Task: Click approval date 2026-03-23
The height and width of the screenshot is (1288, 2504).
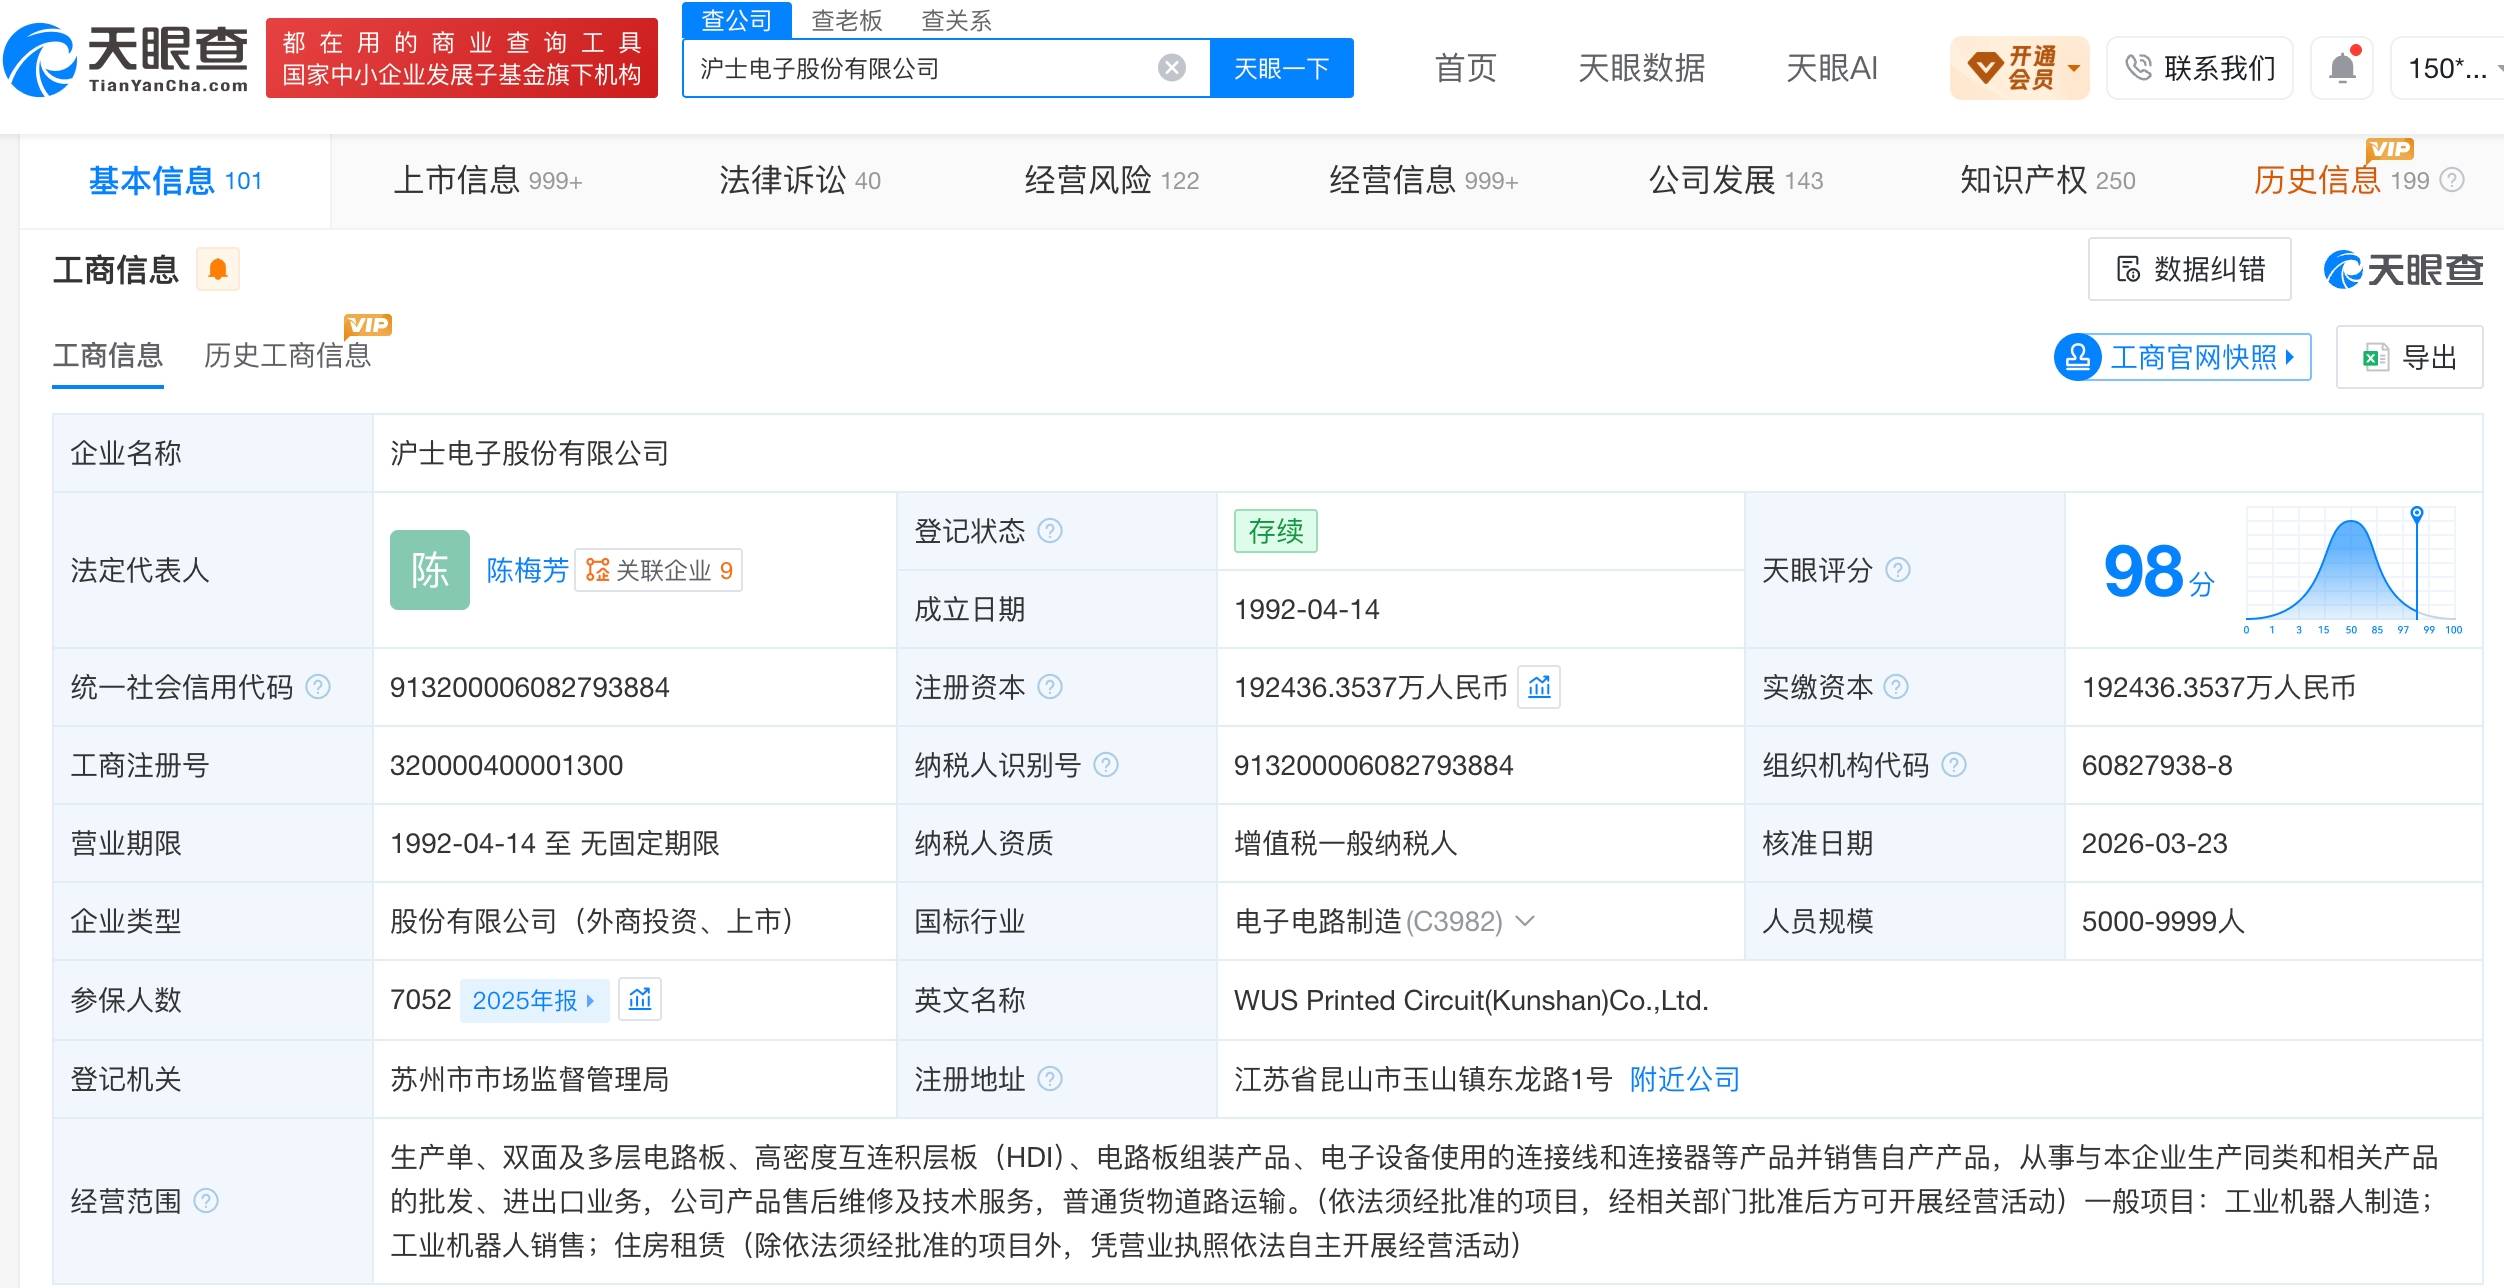Action: 2154,843
